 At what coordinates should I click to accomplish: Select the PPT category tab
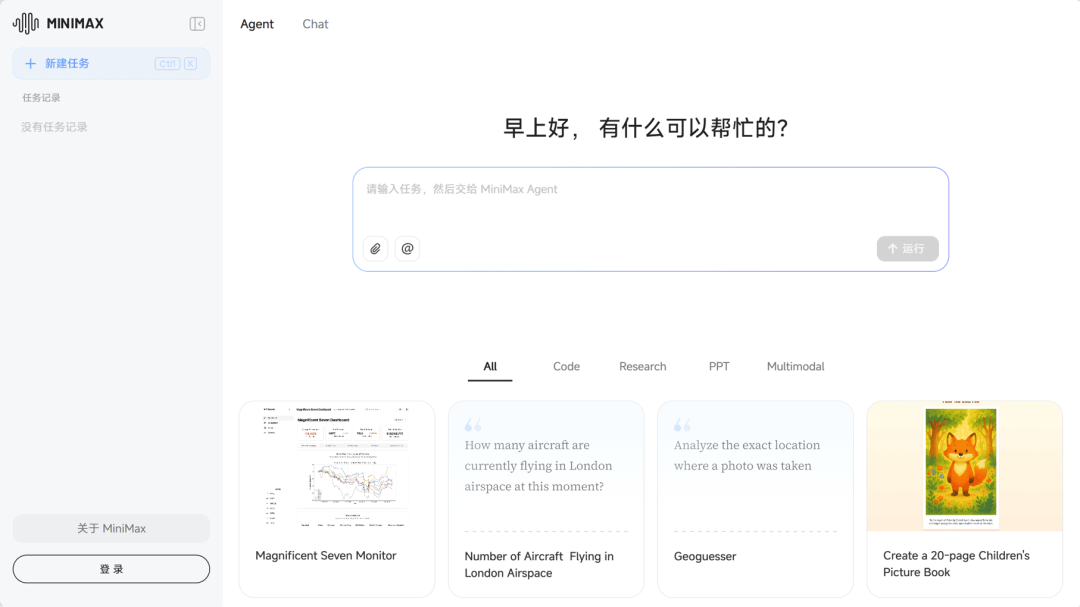coord(719,367)
